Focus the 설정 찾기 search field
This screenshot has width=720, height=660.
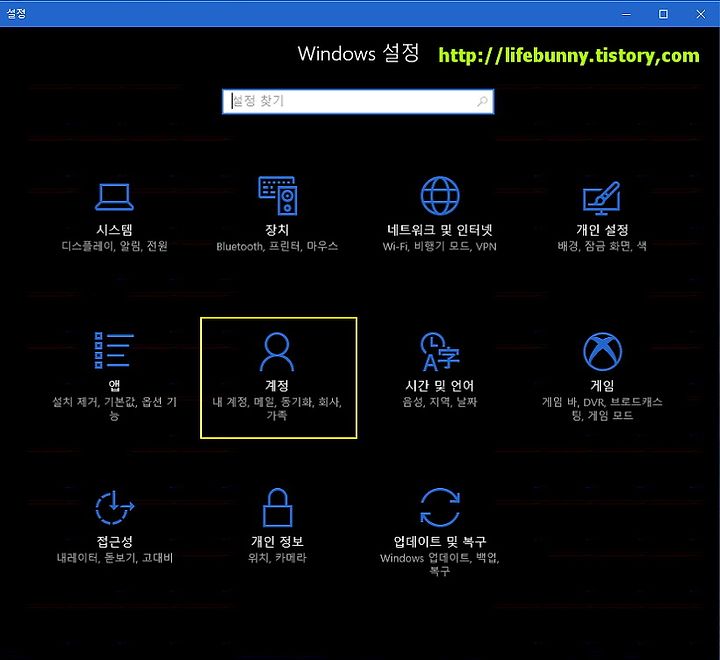pyautogui.click(x=358, y=102)
